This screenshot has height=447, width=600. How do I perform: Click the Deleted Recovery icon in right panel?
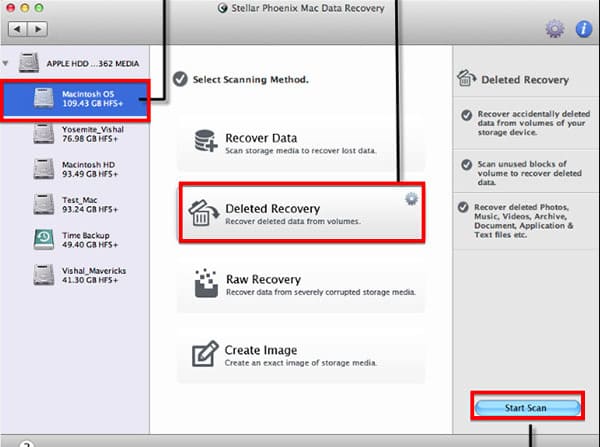466,78
